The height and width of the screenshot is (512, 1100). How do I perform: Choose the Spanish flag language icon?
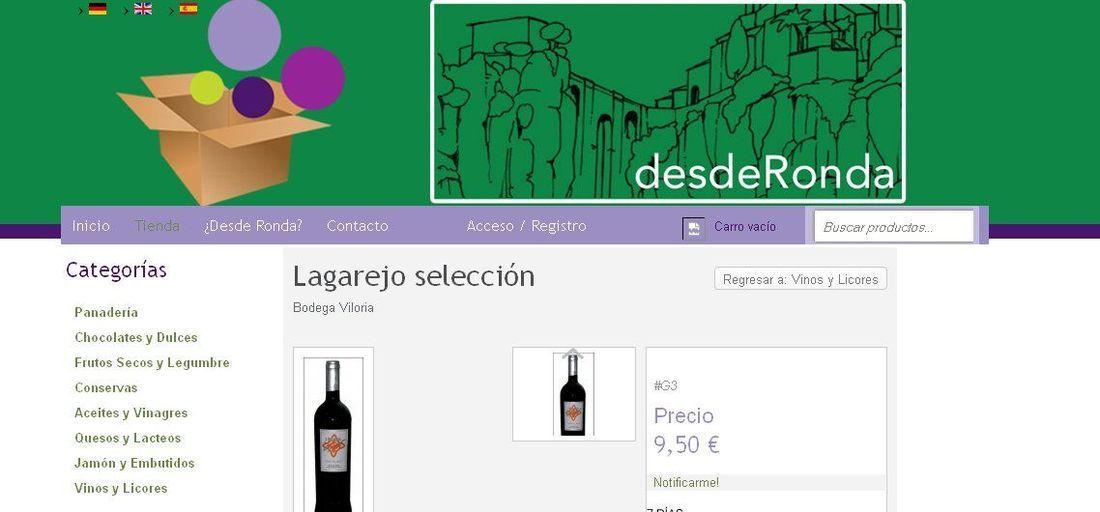(188, 9)
